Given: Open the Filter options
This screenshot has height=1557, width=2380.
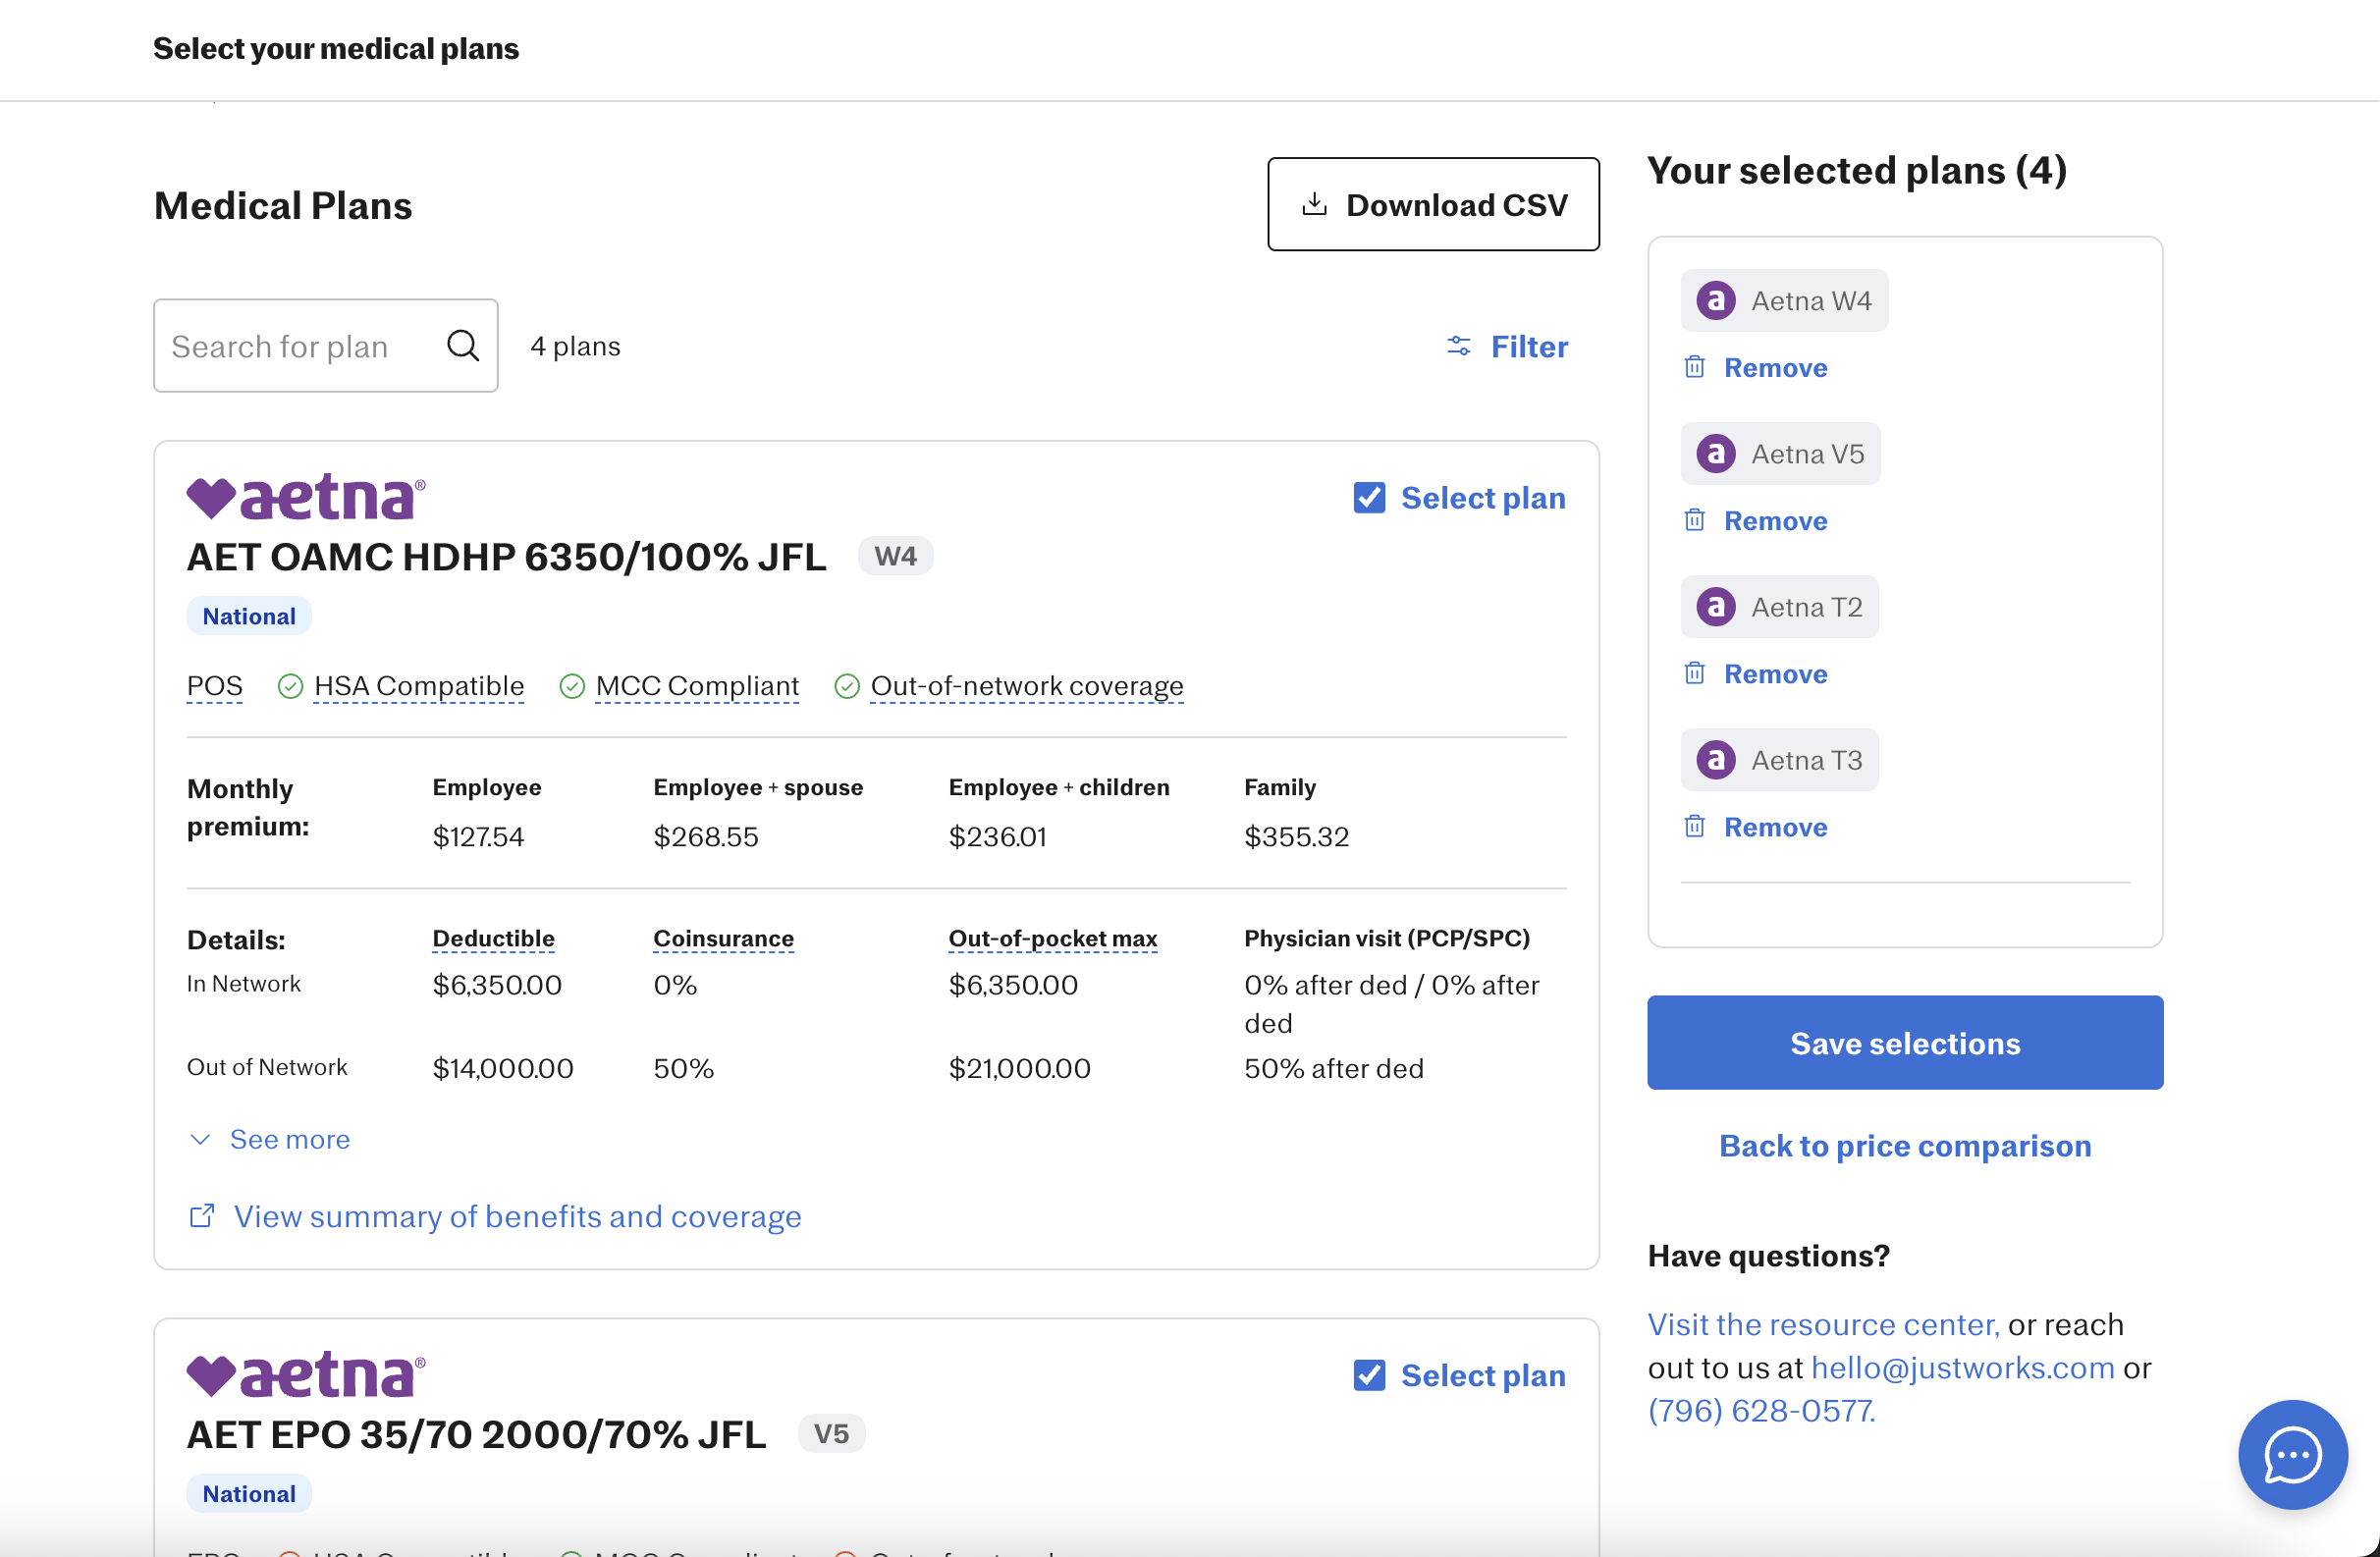Looking at the screenshot, I should coord(1507,346).
